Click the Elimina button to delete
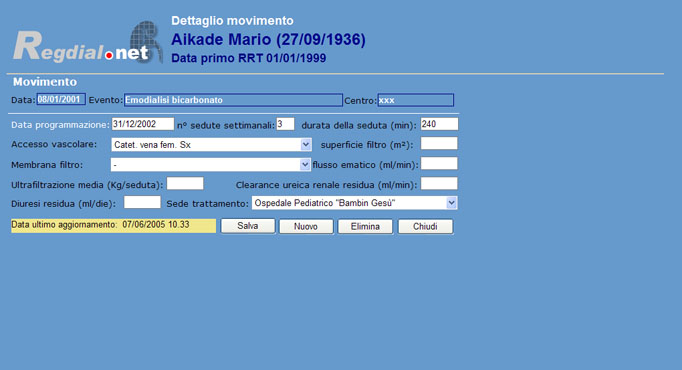This screenshot has width=682, height=370. coord(365,227)
